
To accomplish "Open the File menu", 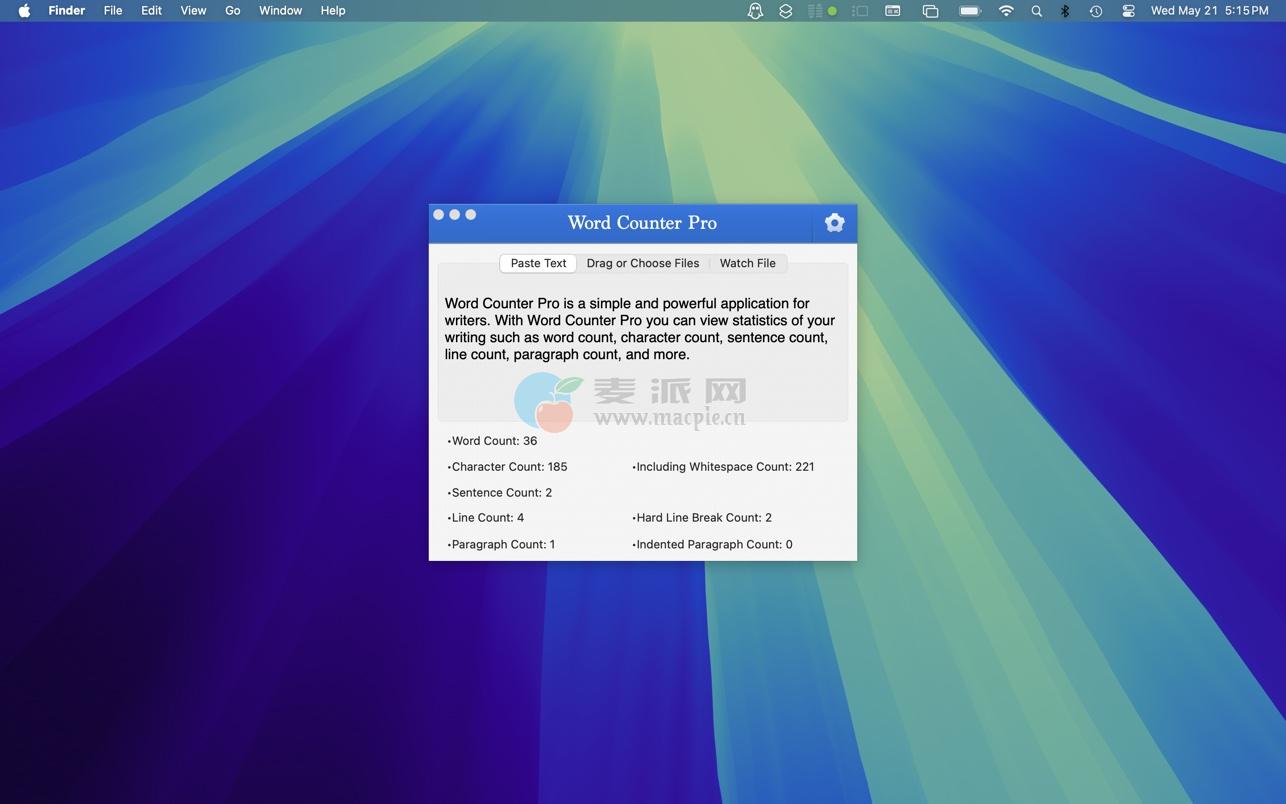I will click(x=113, y=11).
